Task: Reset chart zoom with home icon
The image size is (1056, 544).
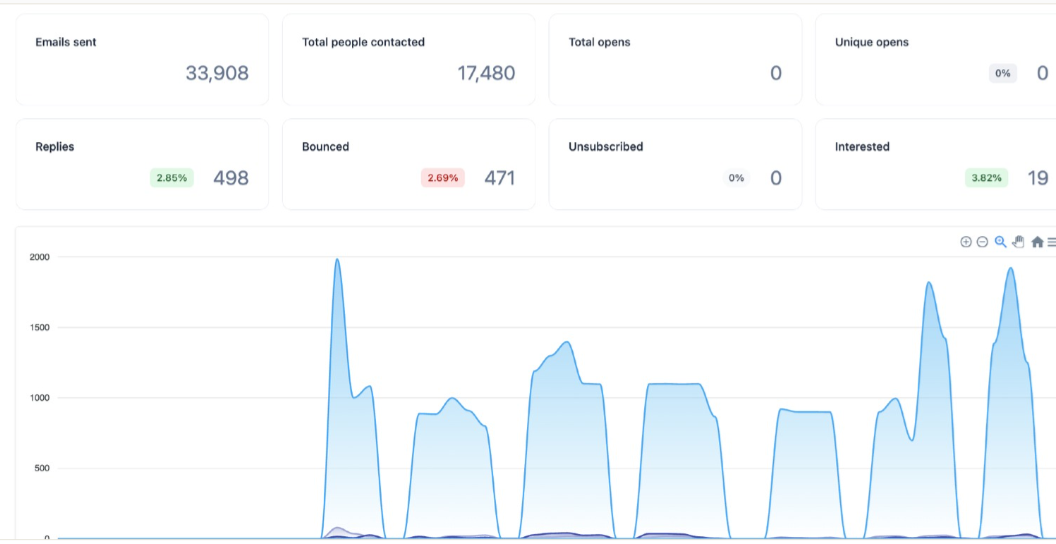Action: pos(1037,242)
